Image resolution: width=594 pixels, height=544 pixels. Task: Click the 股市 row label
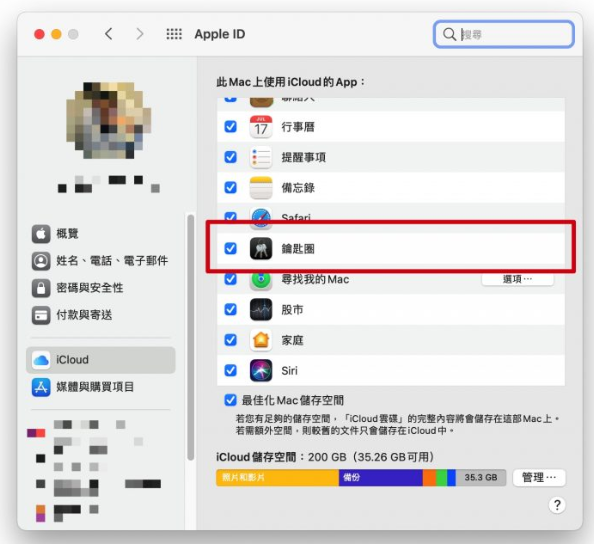click(292, 310)
